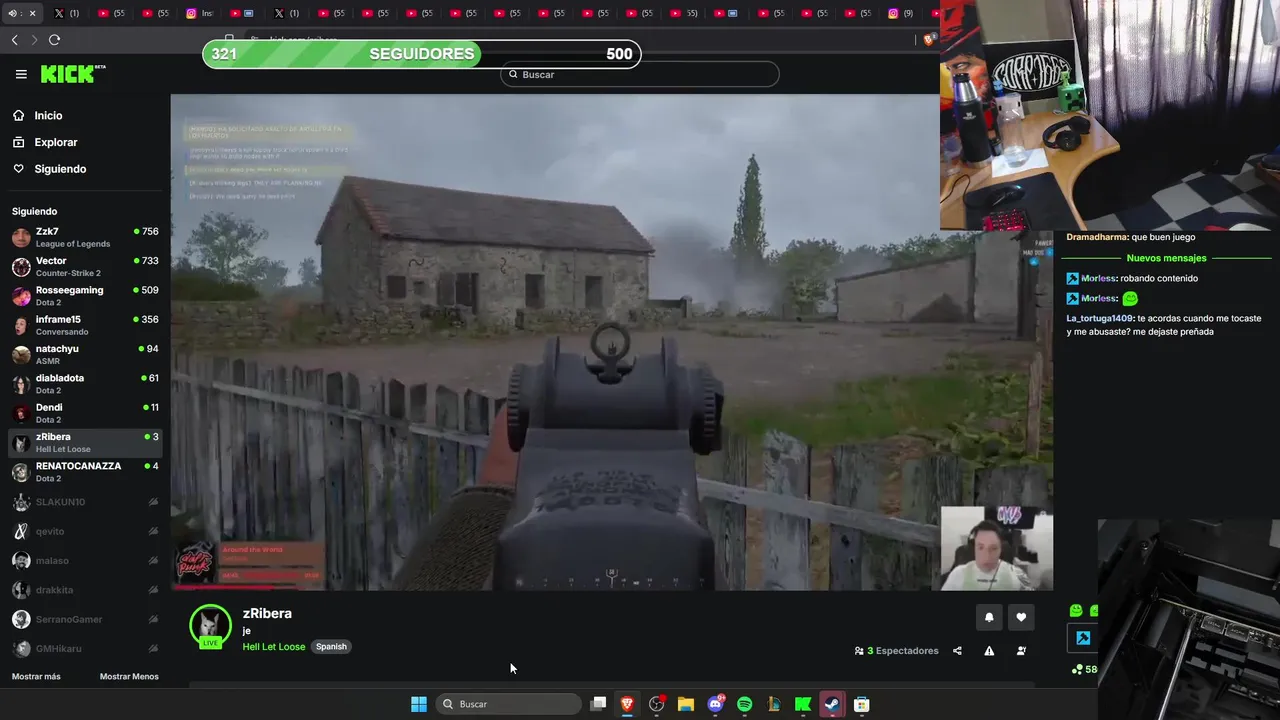Open offline channel GMHikaru
This screenshot has width=1280, height=720.
pos(85,649)
